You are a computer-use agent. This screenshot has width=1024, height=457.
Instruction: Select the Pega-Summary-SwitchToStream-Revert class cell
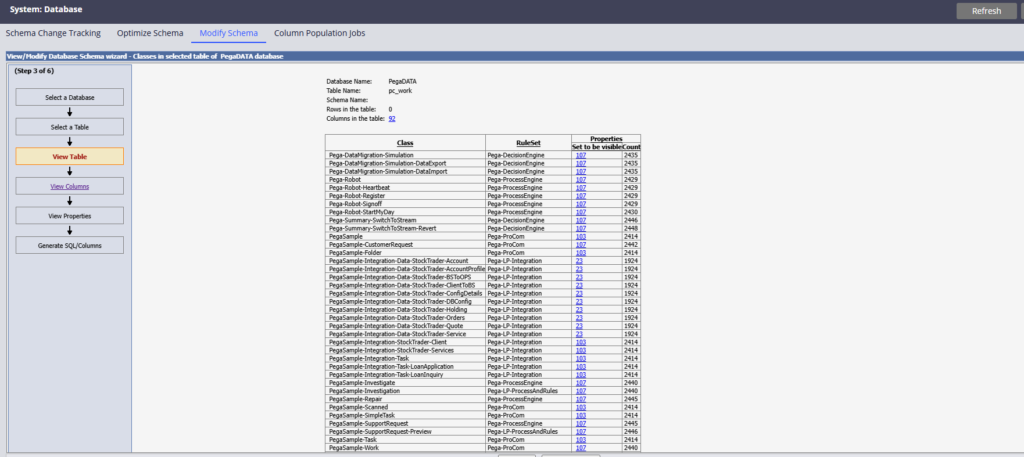(x=405, y=228)
